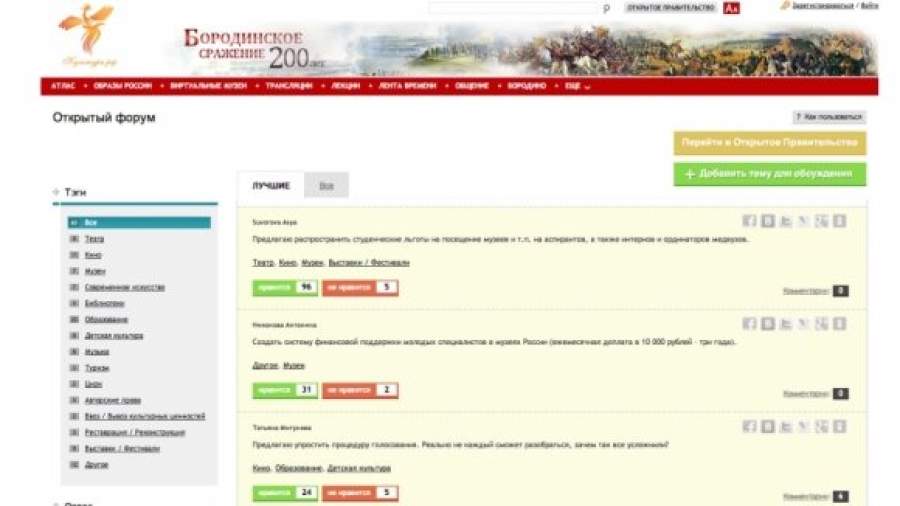
Task: Collapse the 'Тэги' sidebar section
Action: 56,191
